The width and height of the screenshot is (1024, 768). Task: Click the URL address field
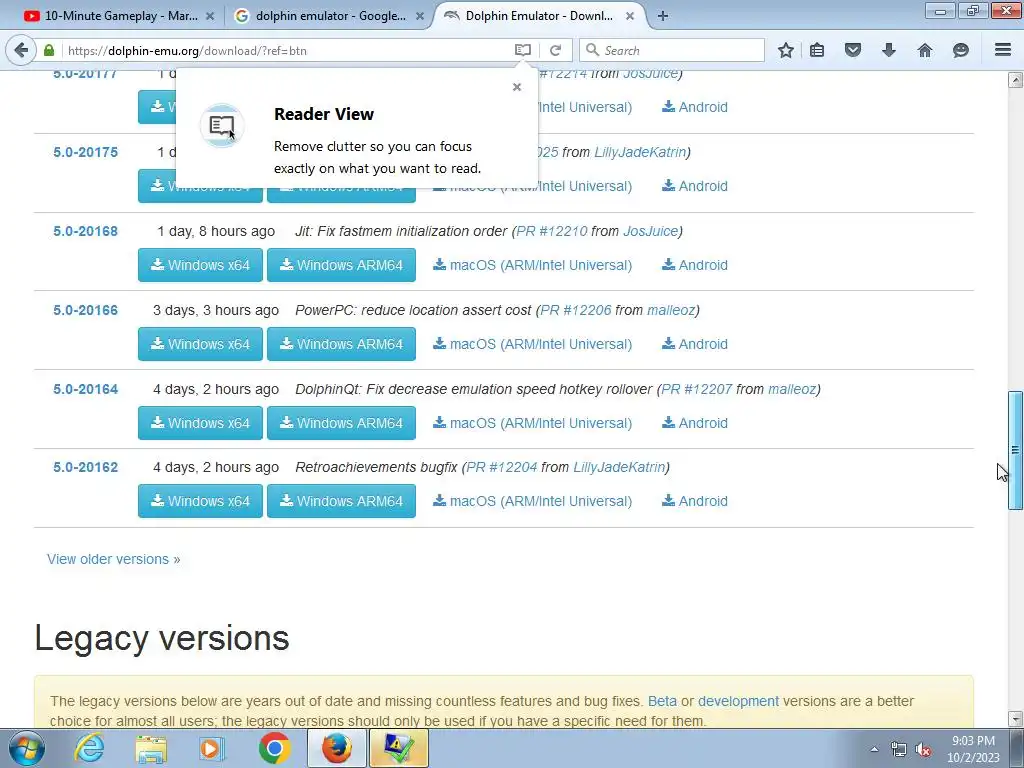[287, 50]
